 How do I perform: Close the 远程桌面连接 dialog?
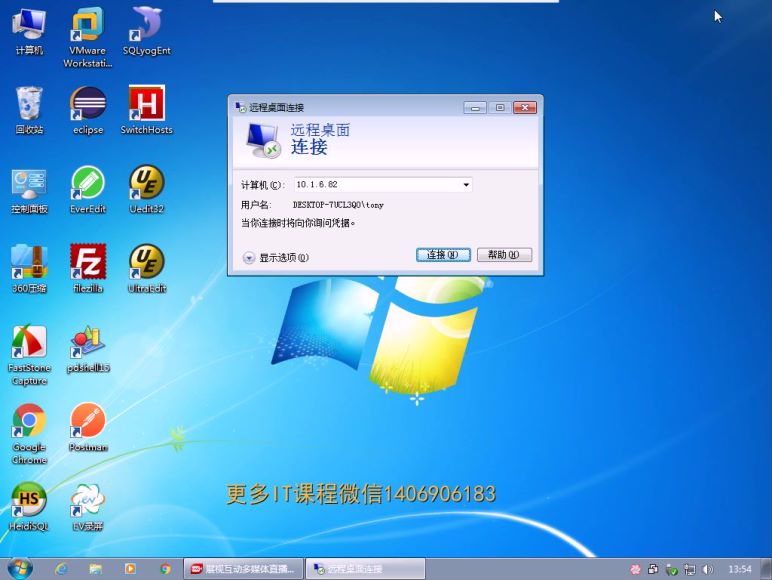click(525, 107)
